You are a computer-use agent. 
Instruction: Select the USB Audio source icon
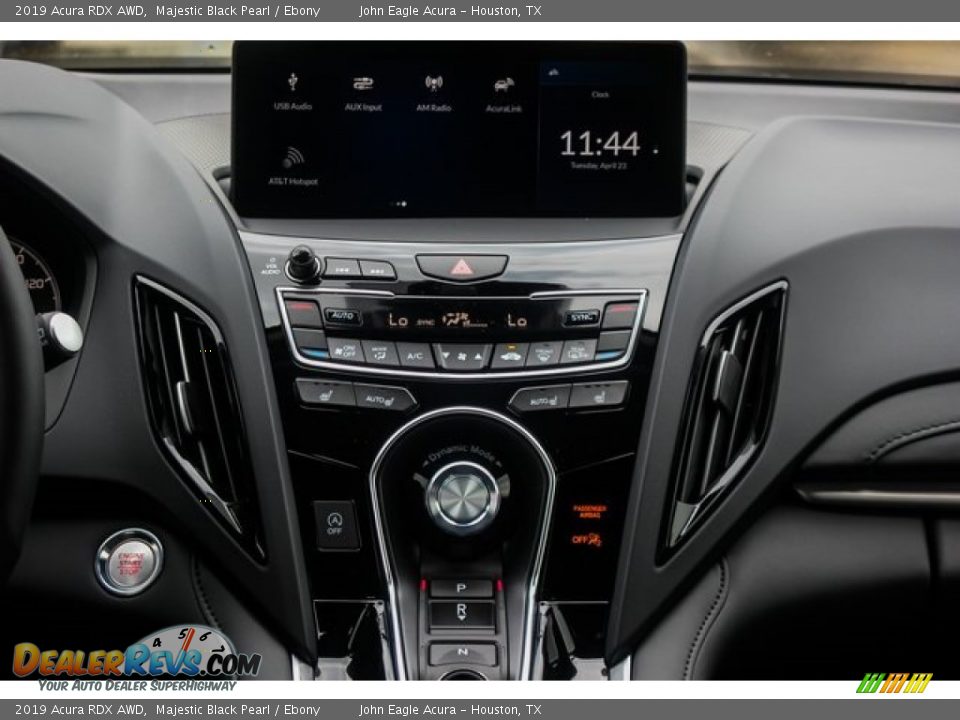coord(292,88)
